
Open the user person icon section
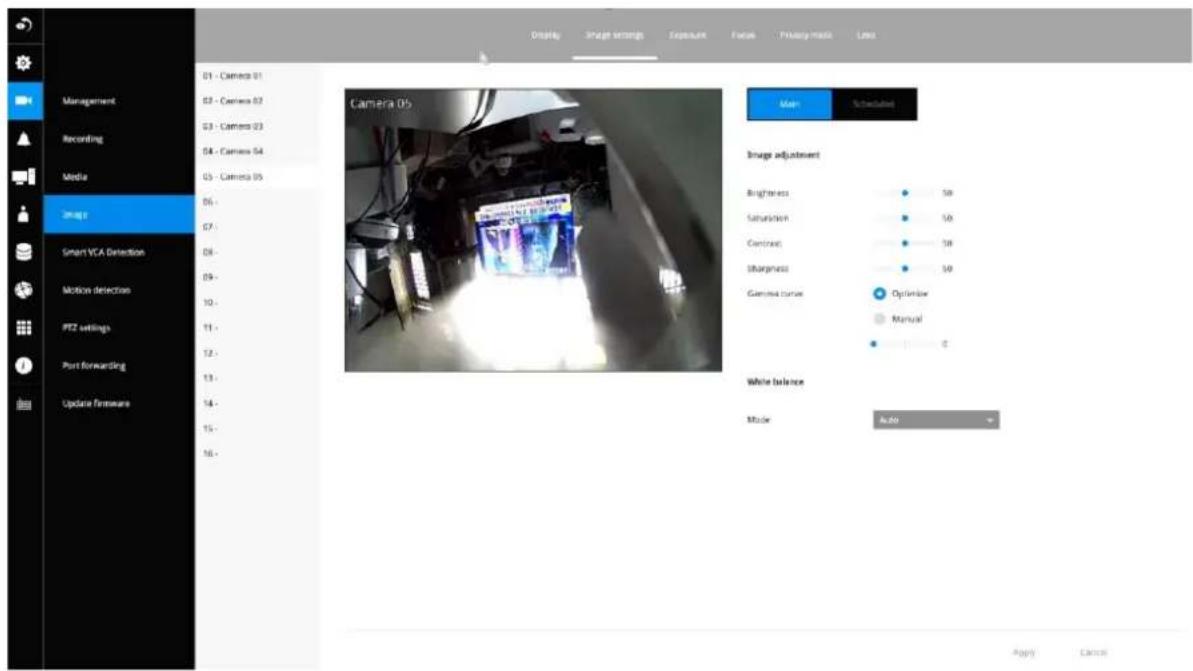coord(24,214)
